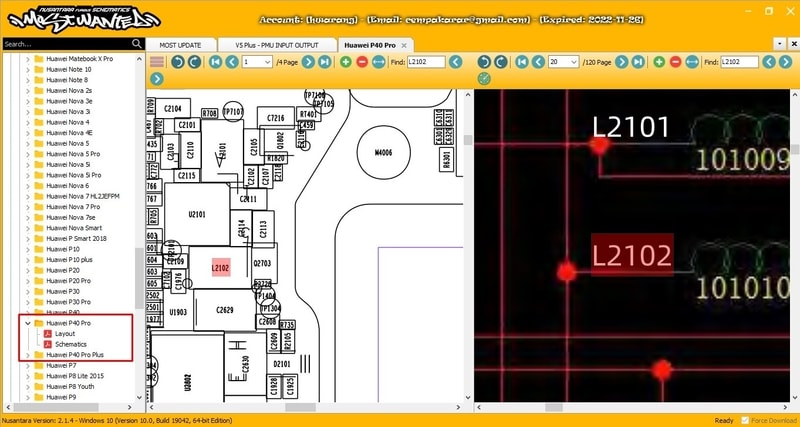
Task: Jump to last page of 4-page layout
Action: (x=324, y=62)
